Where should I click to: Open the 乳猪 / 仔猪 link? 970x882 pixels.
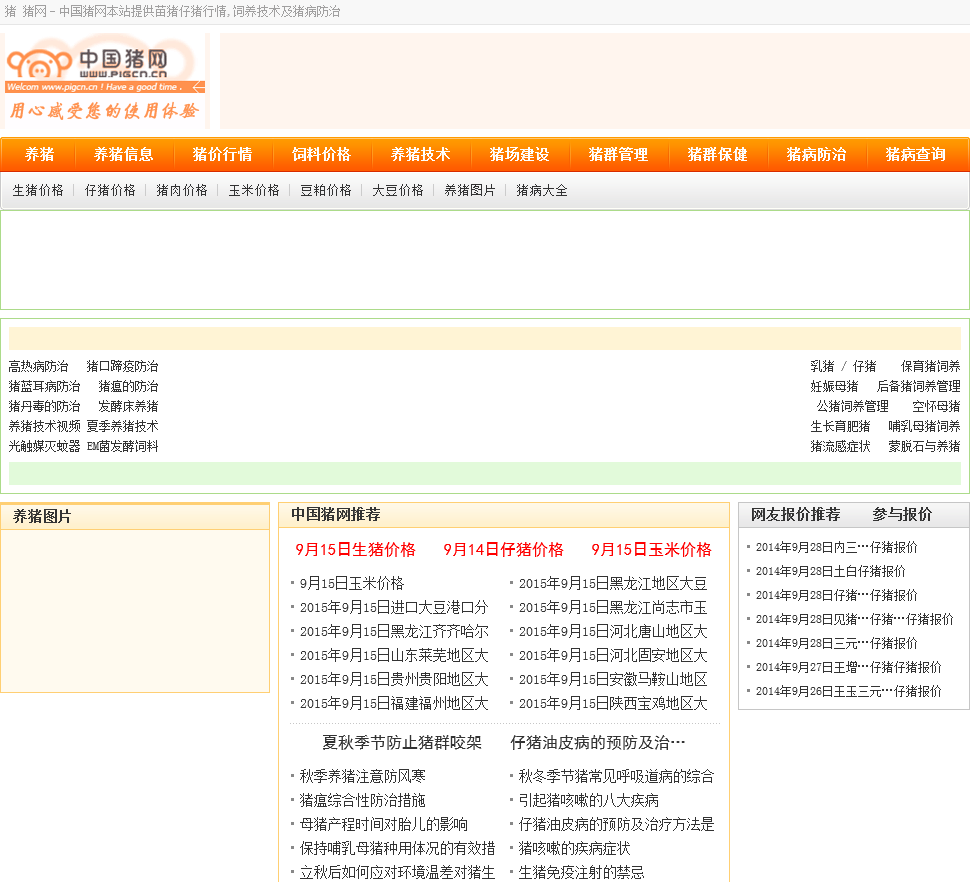tap(843, 367)
